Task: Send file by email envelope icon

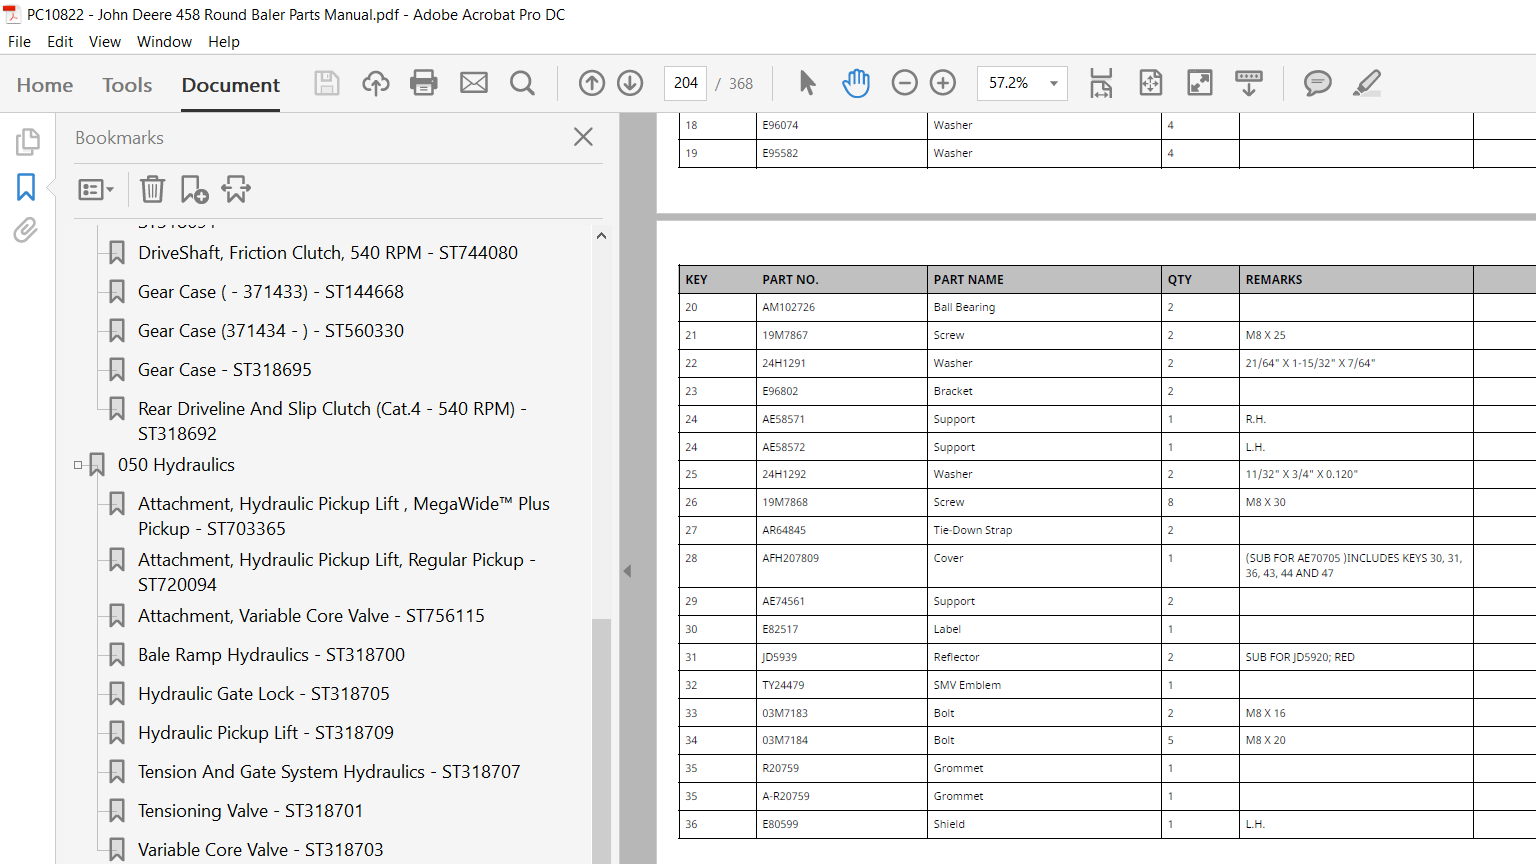Action: tap(474, 83)
